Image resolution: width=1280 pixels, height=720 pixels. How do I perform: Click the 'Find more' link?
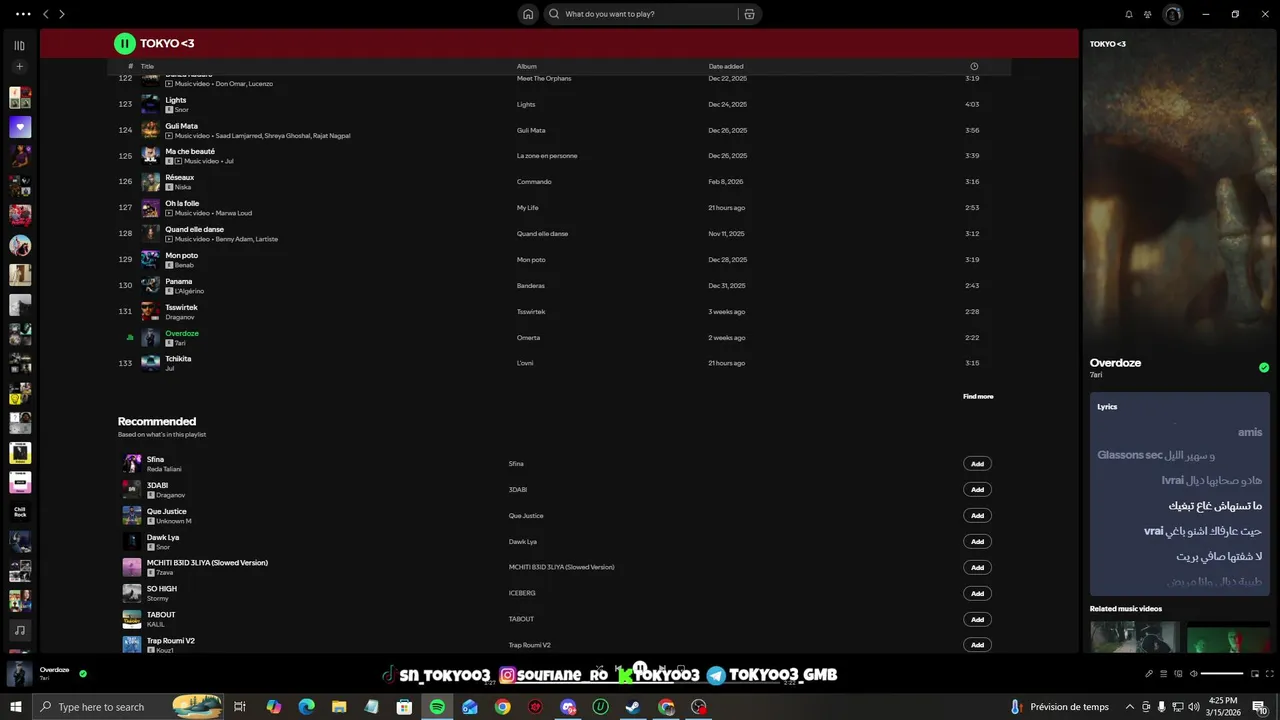(x=978, y=397)
